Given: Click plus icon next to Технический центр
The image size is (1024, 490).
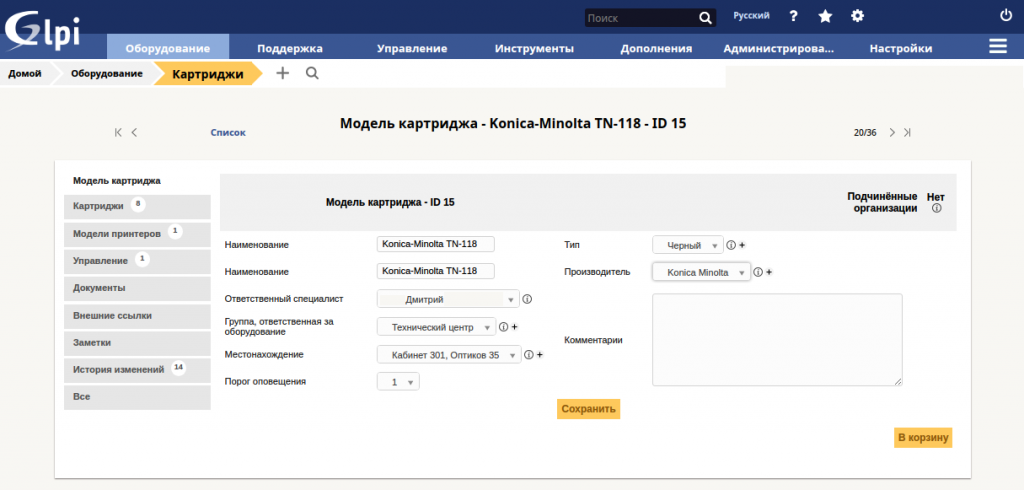Looking at the screenshot, I should pos(514,327).
